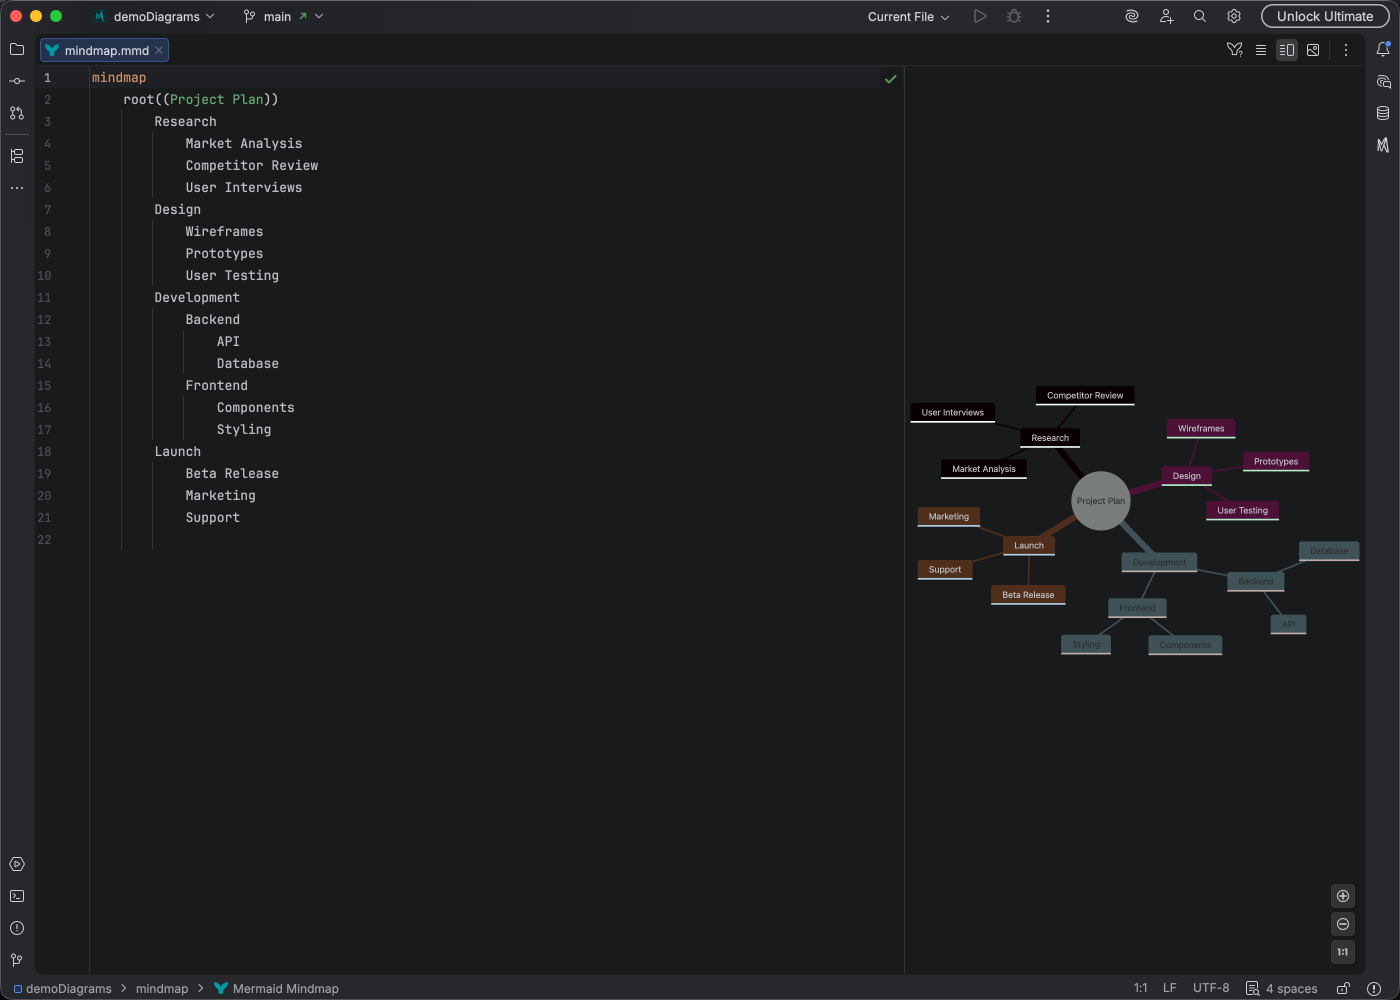Viewport: 1400px width, 1000px height.
Task: Open the Debug bug icon
Action: pyautogui.click(x=1013, y=16)
